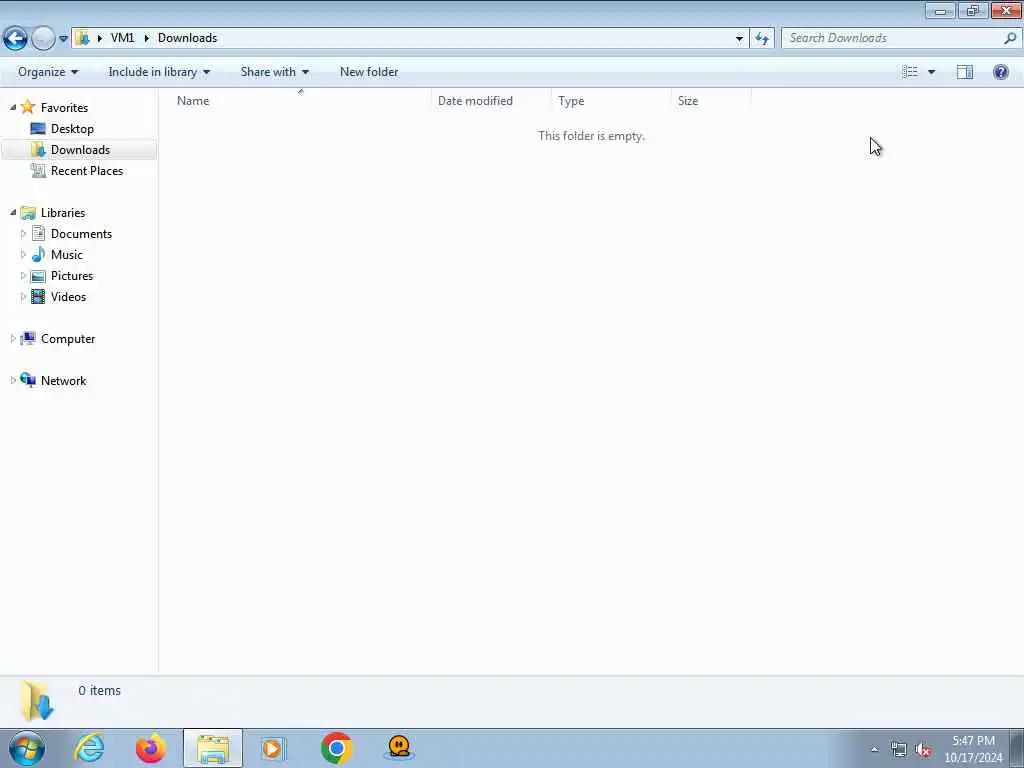Click Windows Explorer taskbar button

[x=212, y=748]
